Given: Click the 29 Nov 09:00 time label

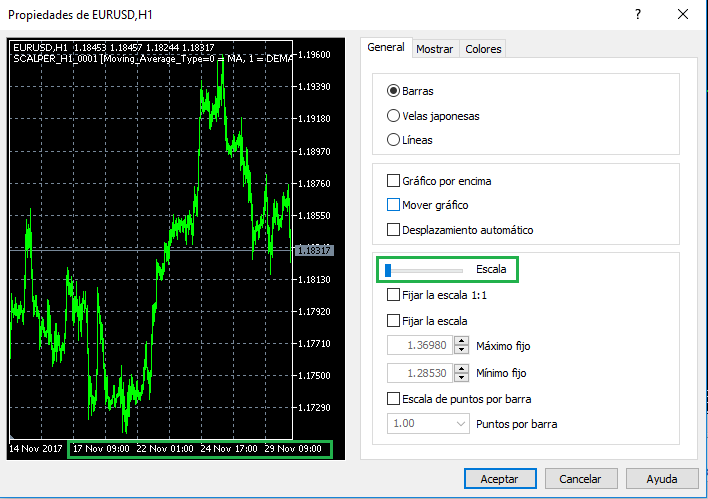Looking at the screenshot, I should pos(293,448).
